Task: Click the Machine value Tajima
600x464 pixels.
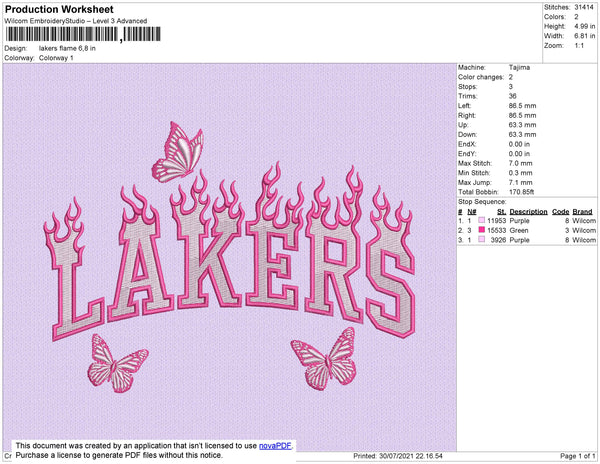Action: (519, 67)
